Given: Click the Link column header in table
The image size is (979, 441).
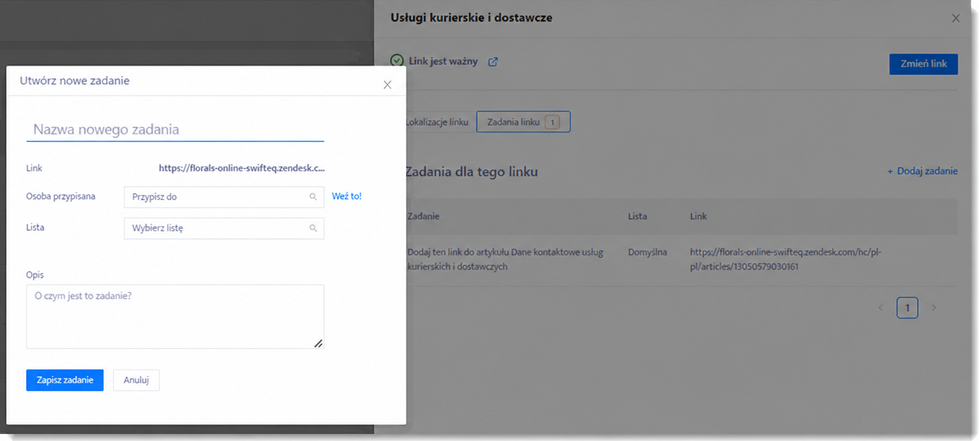Looking at the screenshot, I should pyautogui.click(x=698, y=216).
